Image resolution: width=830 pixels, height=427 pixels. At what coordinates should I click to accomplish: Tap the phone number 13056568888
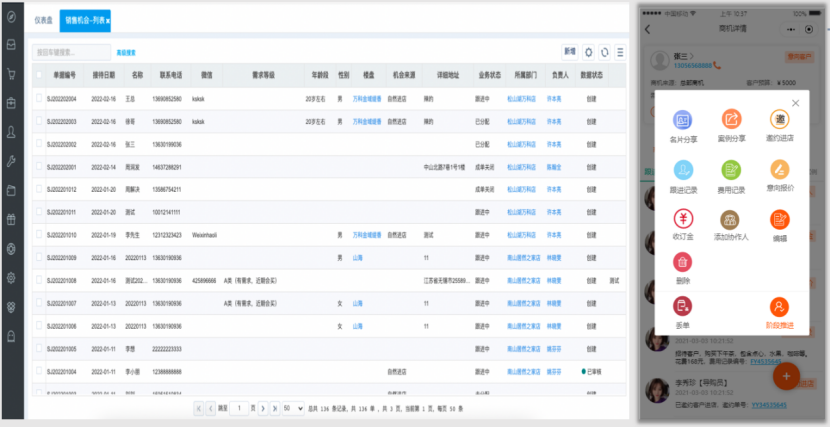(x=692, y=66)
